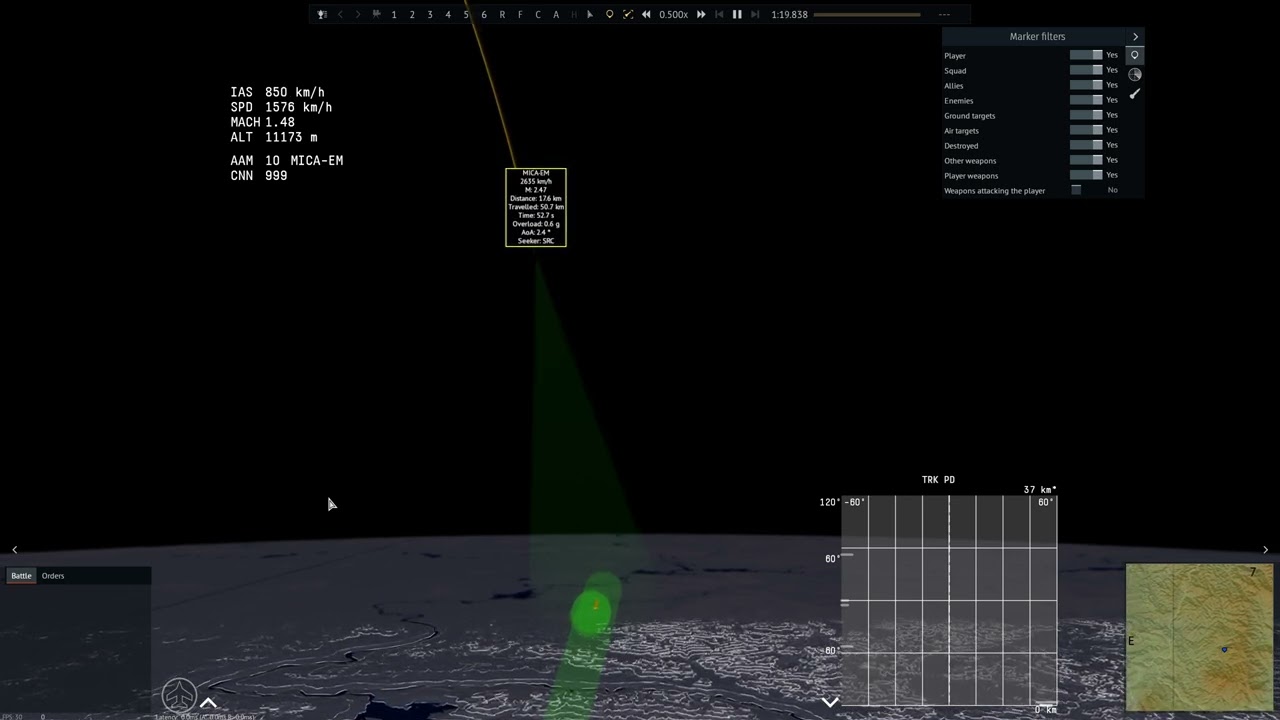Pause the replay playback
This screenshot has width=1280, height=720.
point(737,14)
